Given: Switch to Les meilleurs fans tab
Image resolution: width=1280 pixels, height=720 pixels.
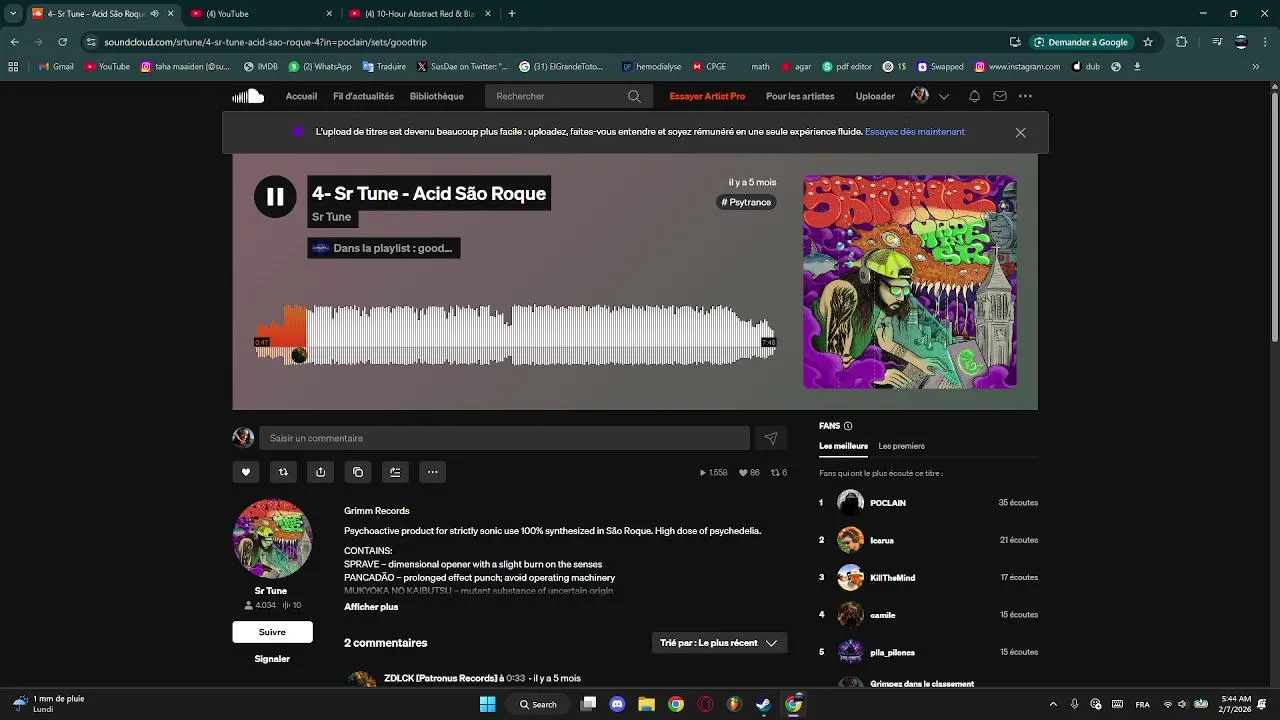Looking at the screenshot, I should point(843,446).
